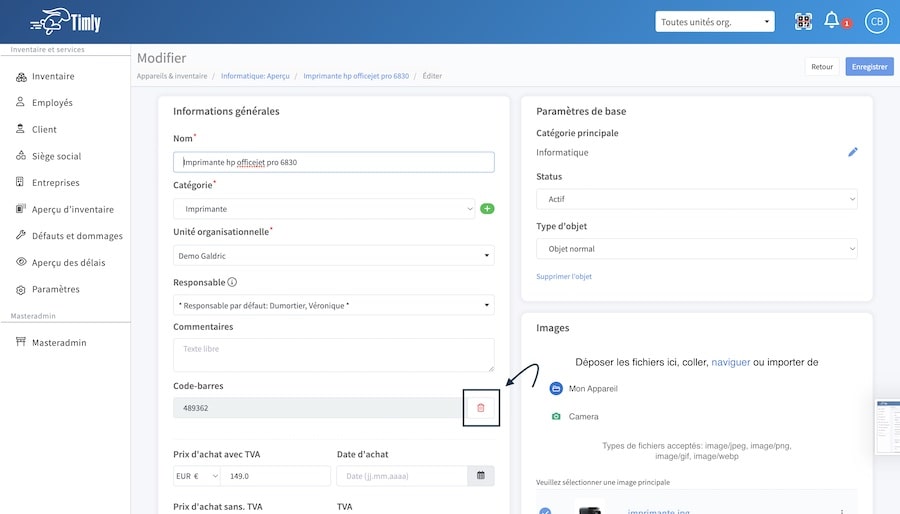
Task: Open Entreprises in sidebar
Action: 55,182
